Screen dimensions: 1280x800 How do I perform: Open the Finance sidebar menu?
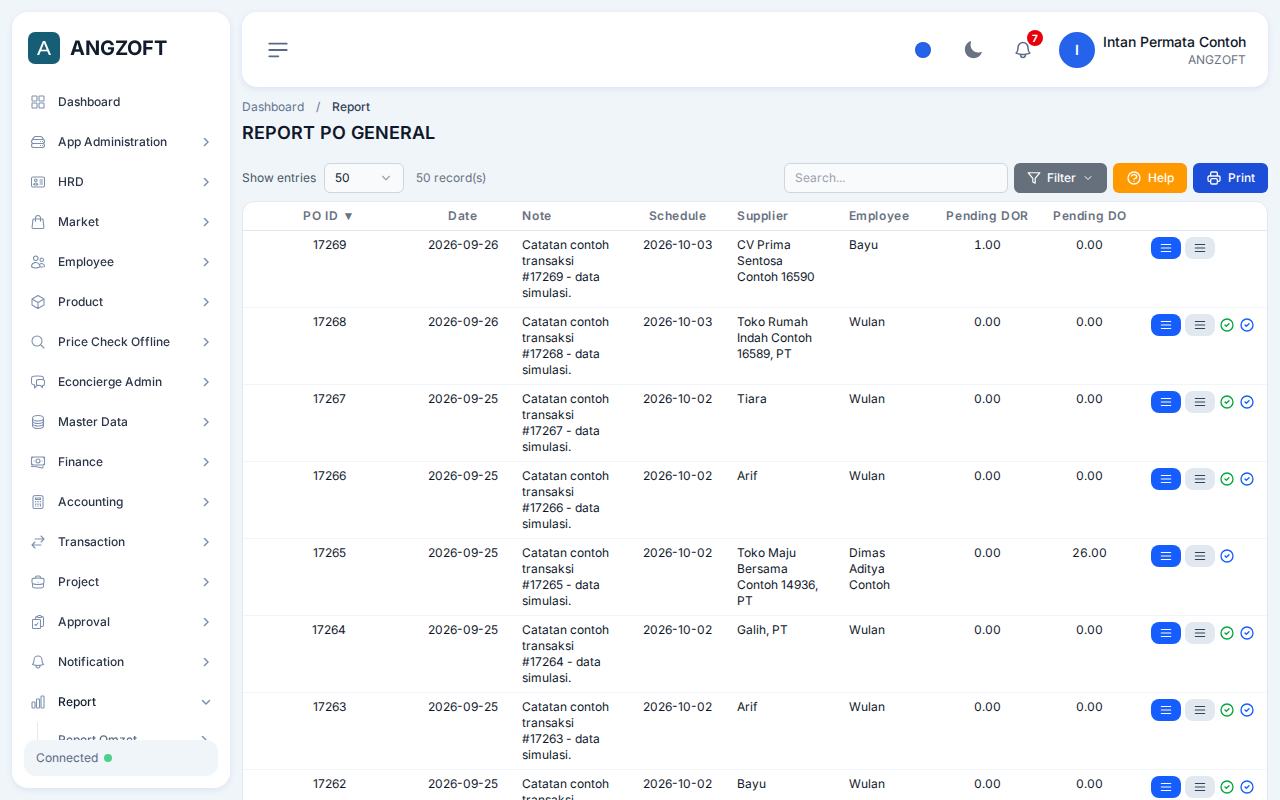point(121,462)
